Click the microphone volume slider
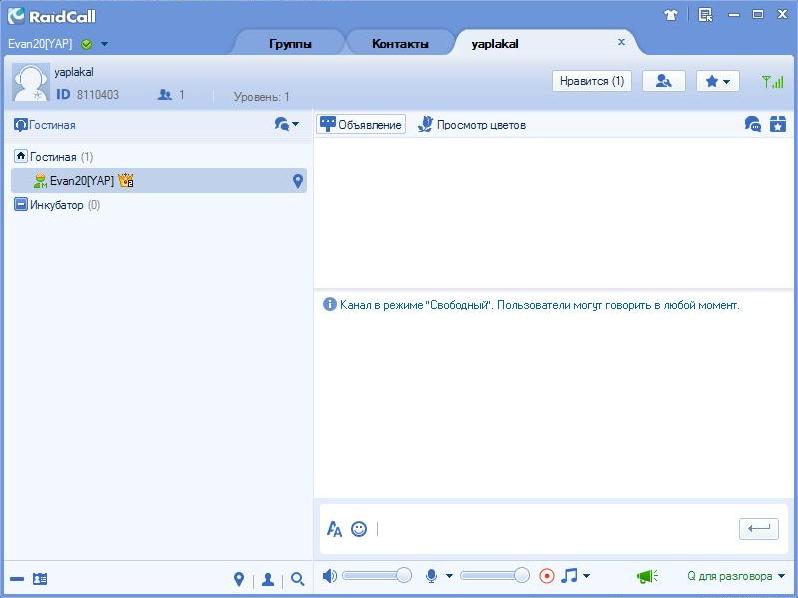This screenshot has width=798, height=598. [x=495, y=576]
